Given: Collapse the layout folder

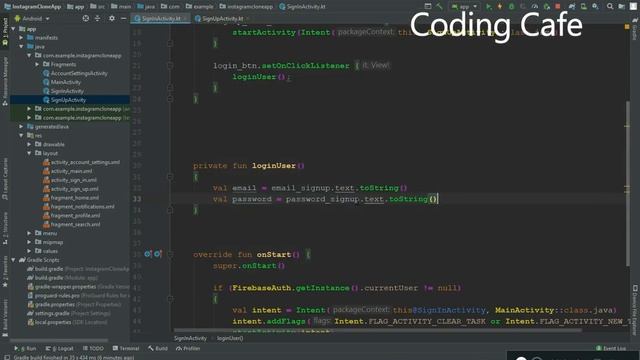Looking at the screenshot, I should 29,153.
